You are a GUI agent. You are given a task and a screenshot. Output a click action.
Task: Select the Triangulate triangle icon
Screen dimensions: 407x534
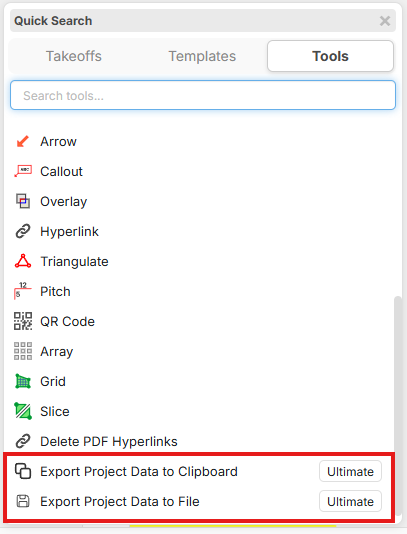[23, 262]
